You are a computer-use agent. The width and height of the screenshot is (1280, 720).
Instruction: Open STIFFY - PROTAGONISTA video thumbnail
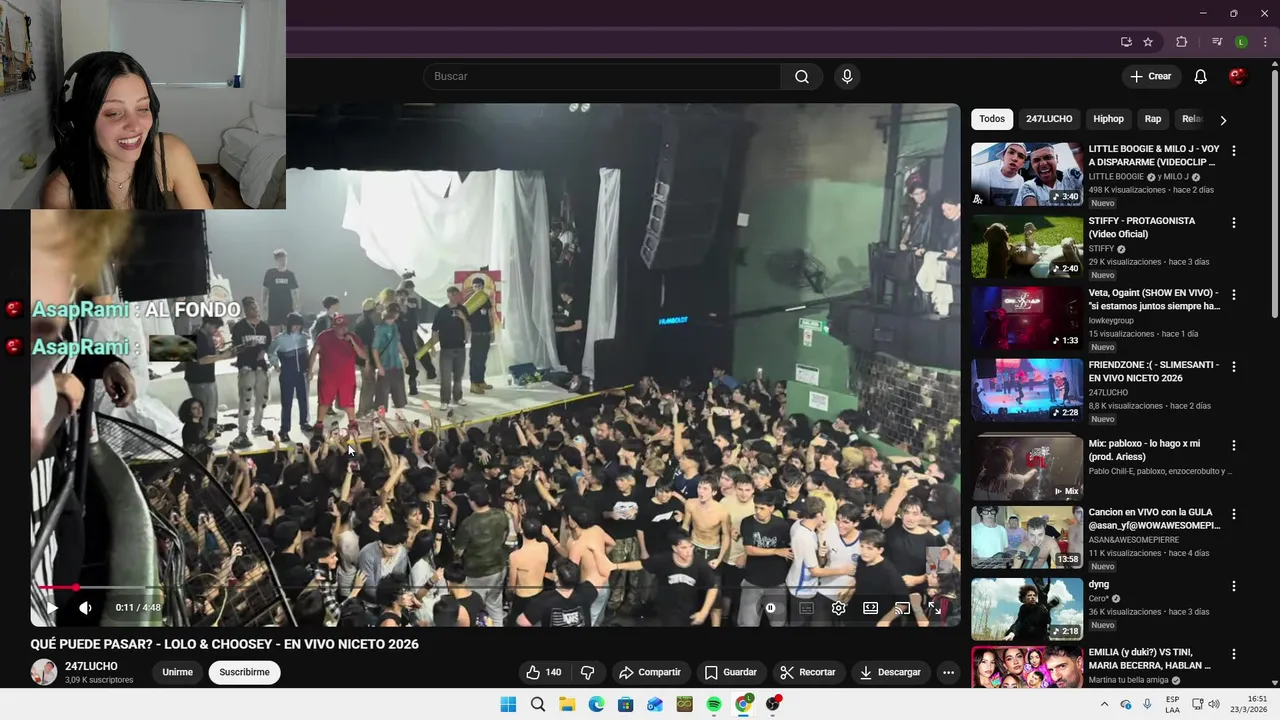pos(1027,246)
